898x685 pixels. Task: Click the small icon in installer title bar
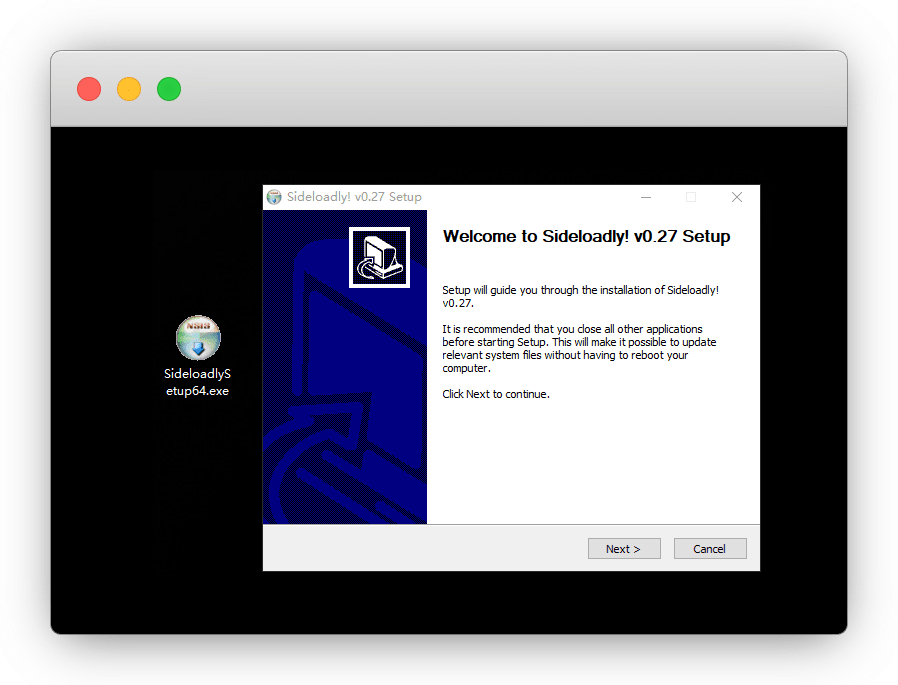pyautogui.click(x=274, y=197)
